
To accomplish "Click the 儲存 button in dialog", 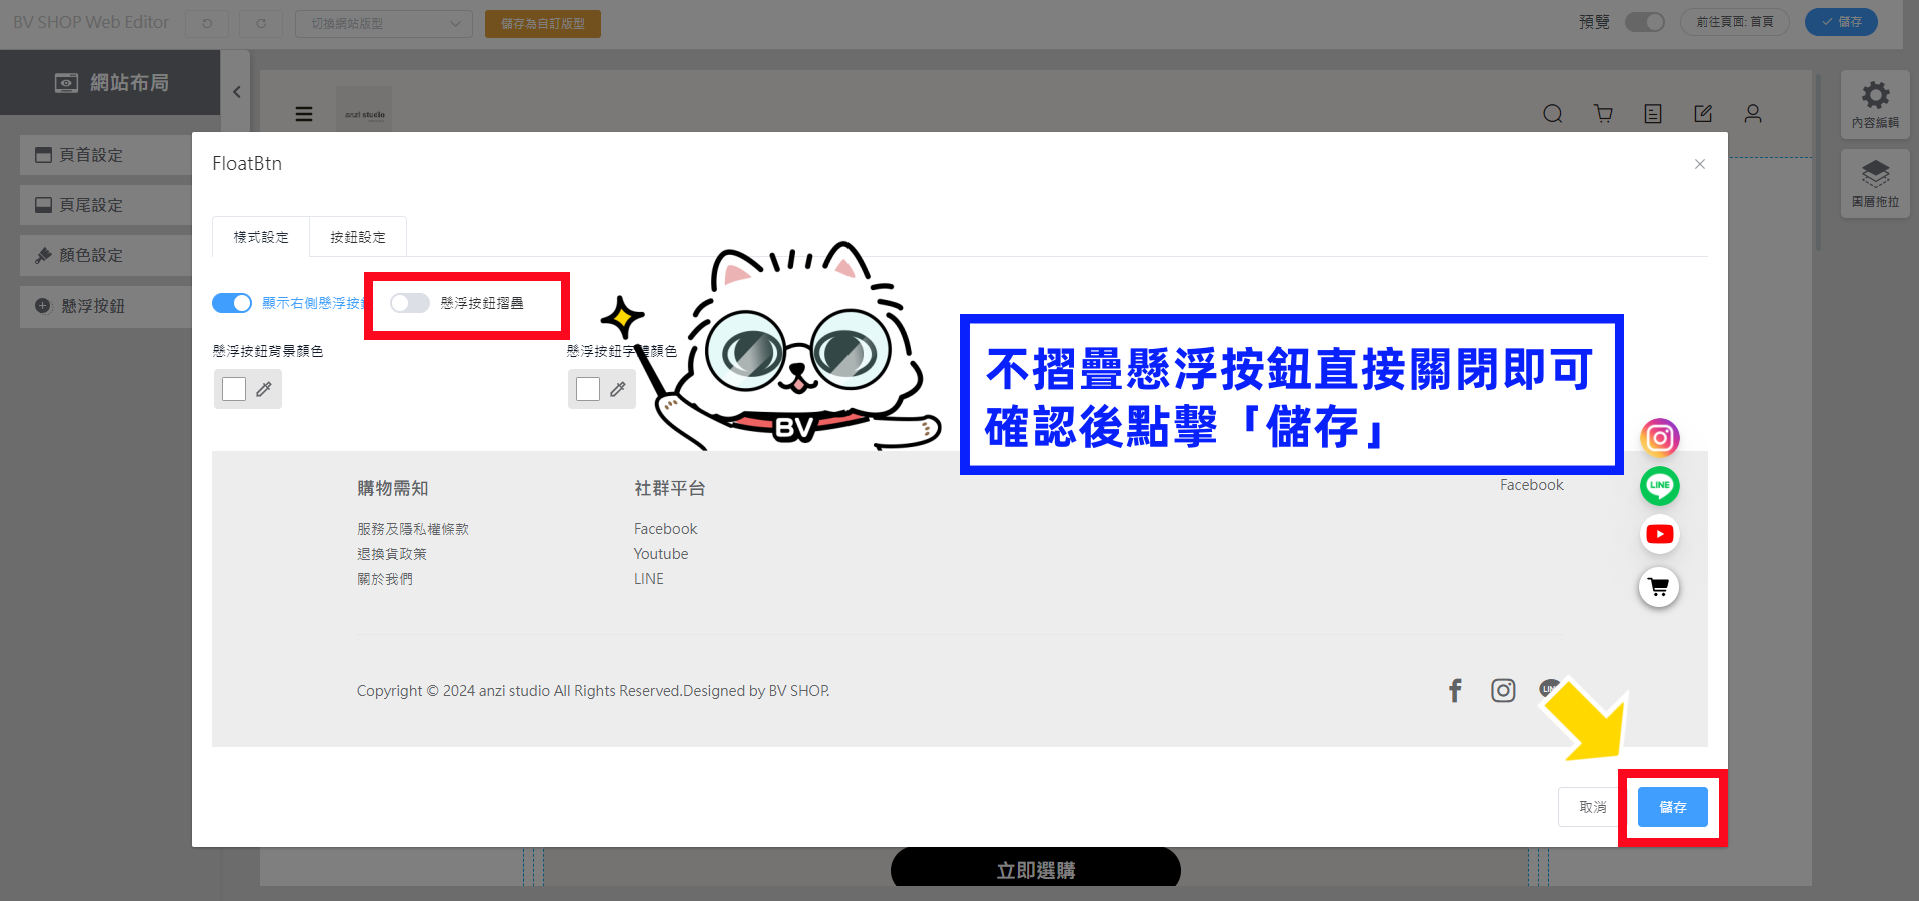I will coord(1673,807).
